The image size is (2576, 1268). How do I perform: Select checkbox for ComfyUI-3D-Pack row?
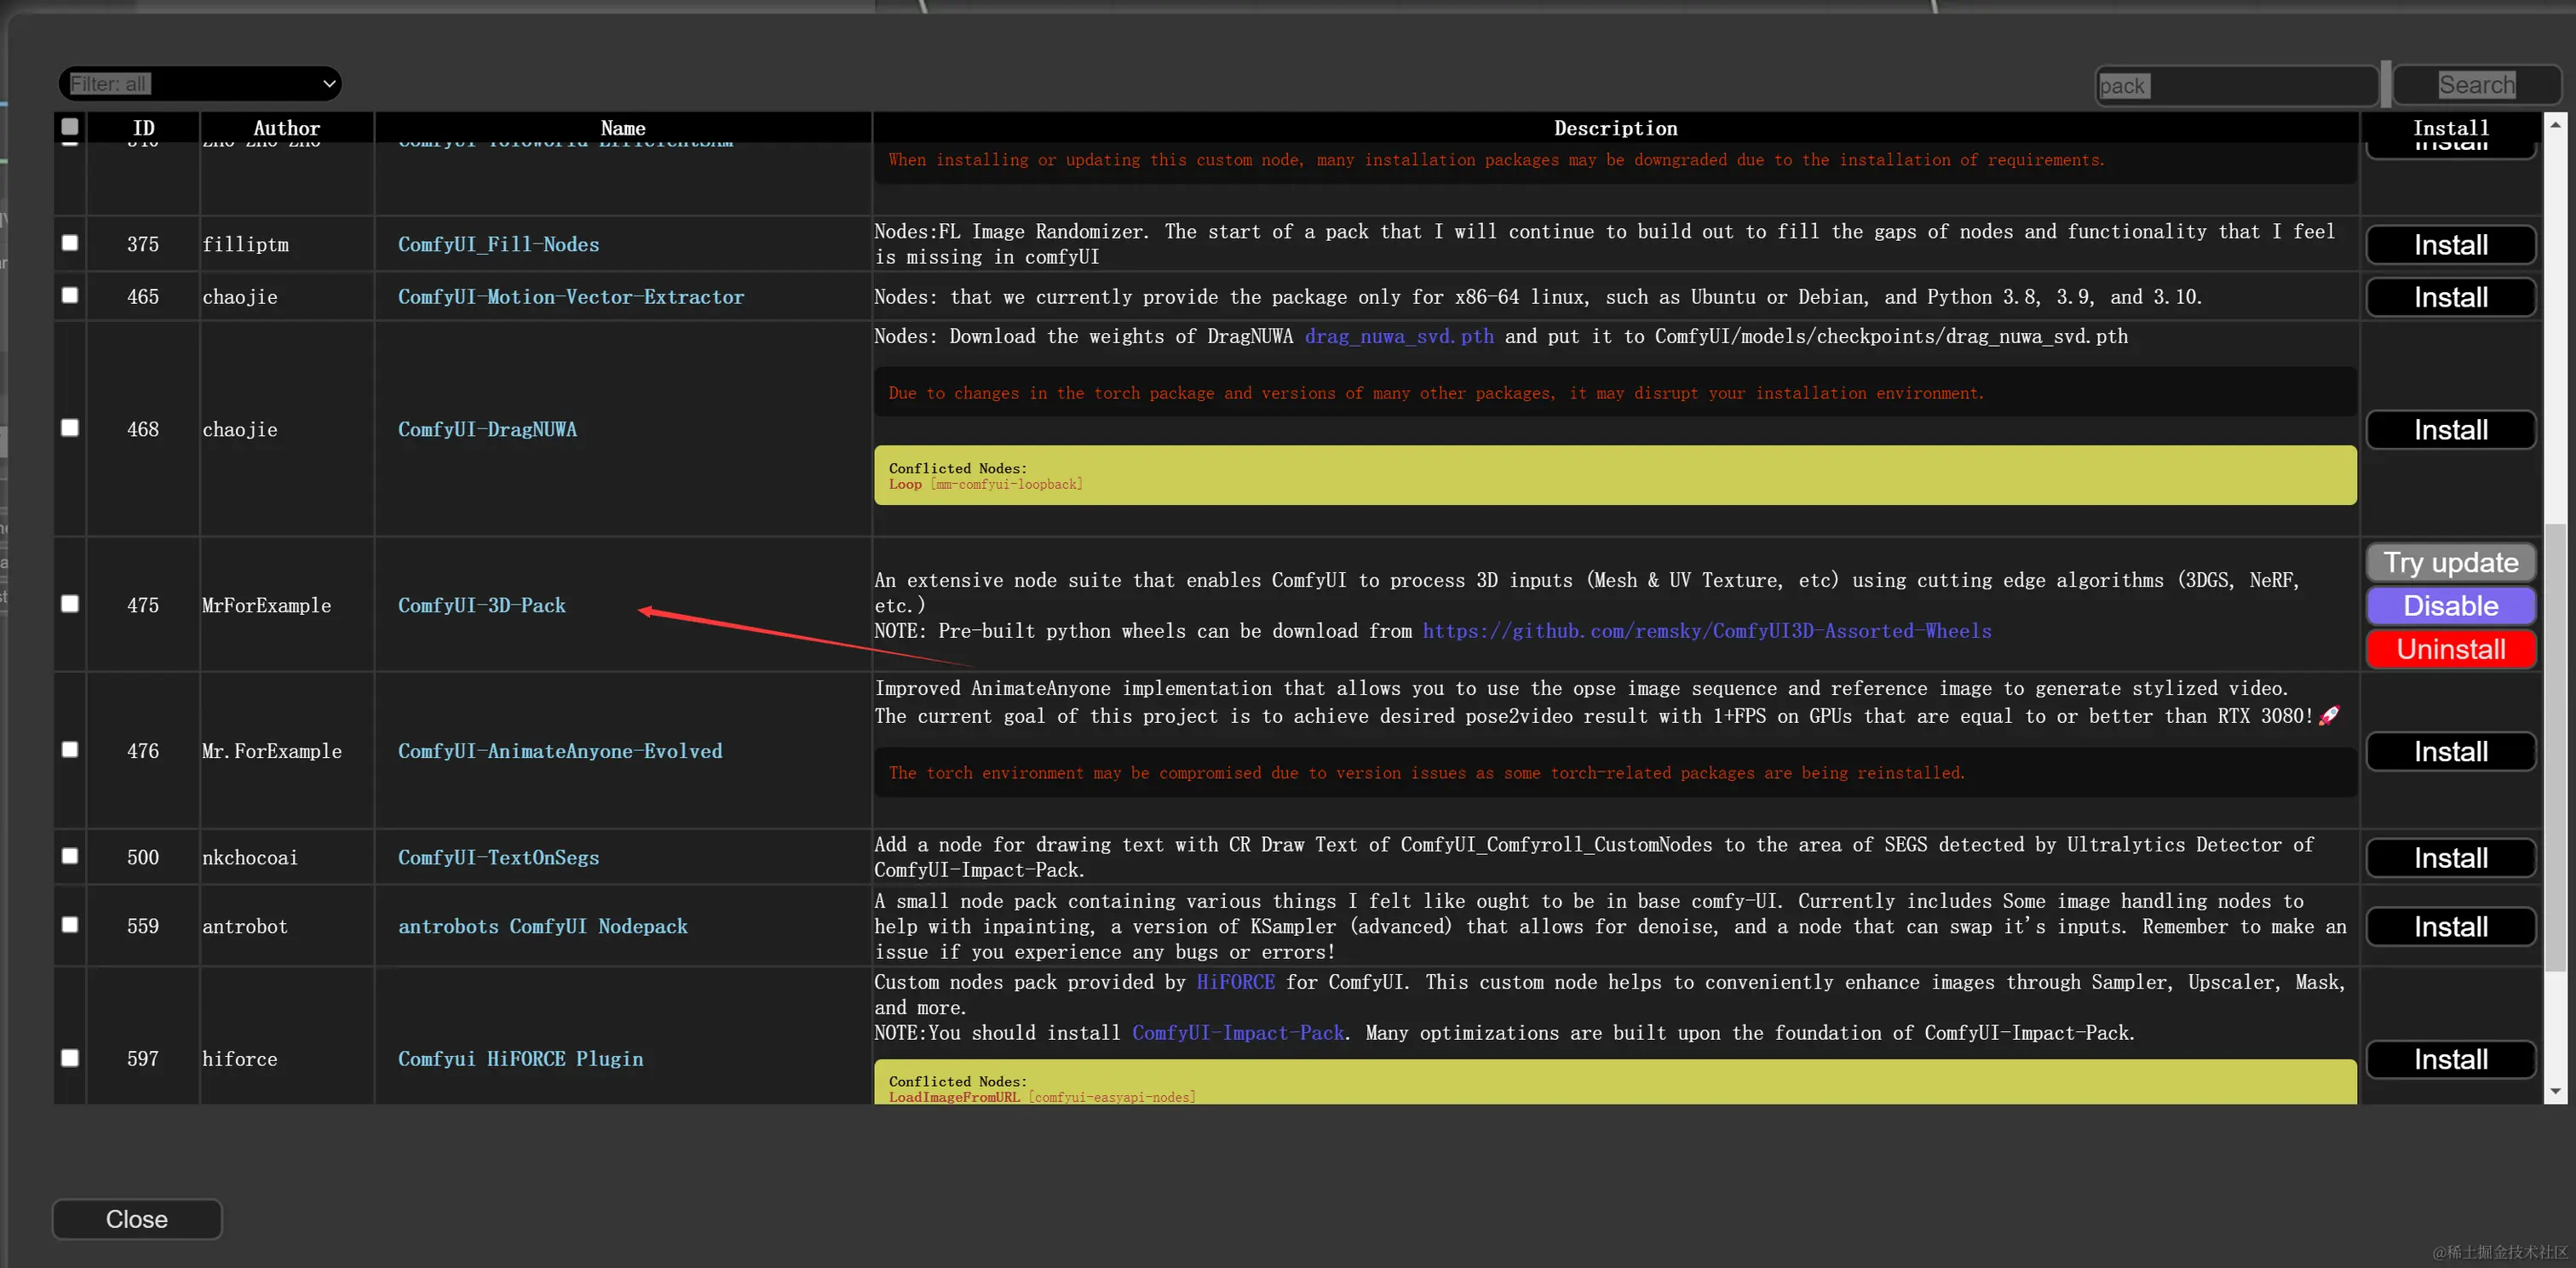pyautogui.click(x=70, y=604)
